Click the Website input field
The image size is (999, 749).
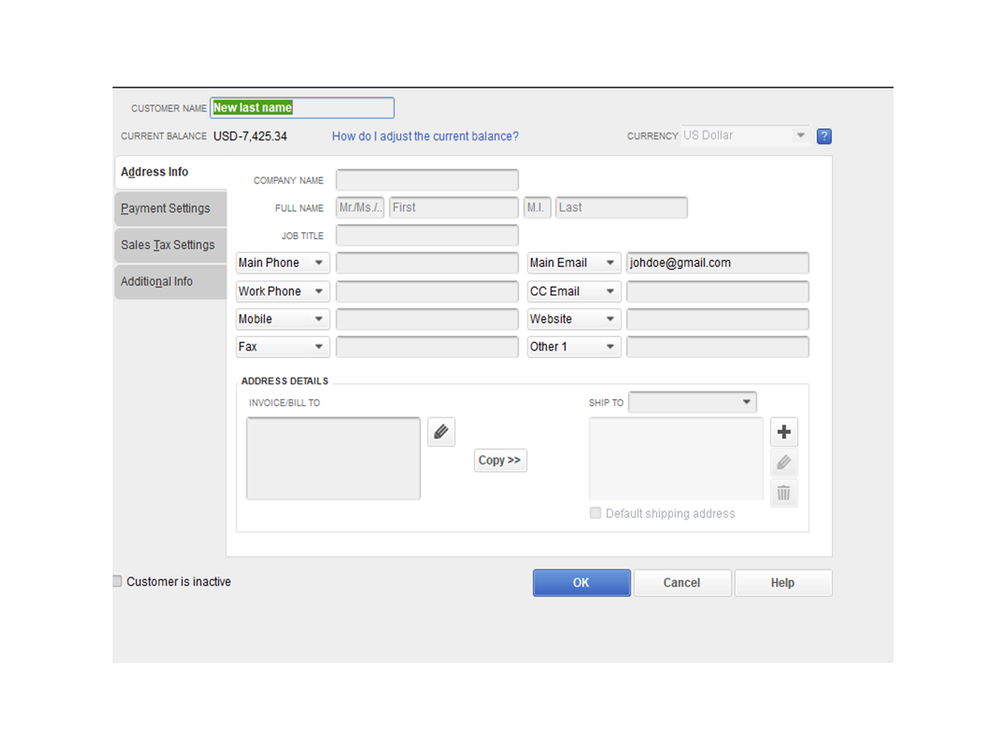point(717,319)
